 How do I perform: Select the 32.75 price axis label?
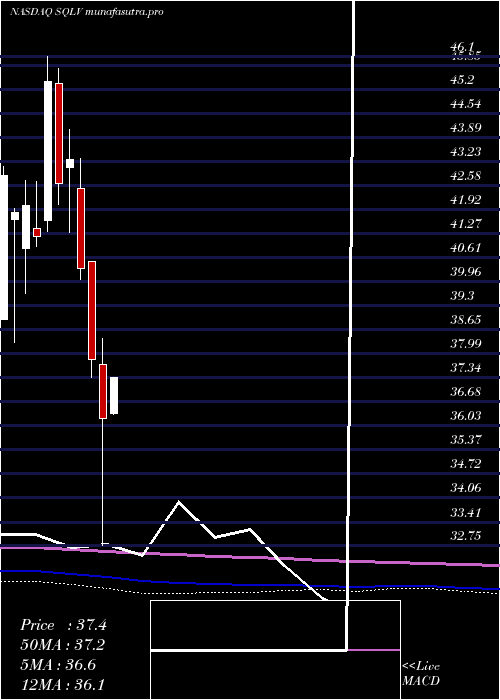[x=466, y=536]
